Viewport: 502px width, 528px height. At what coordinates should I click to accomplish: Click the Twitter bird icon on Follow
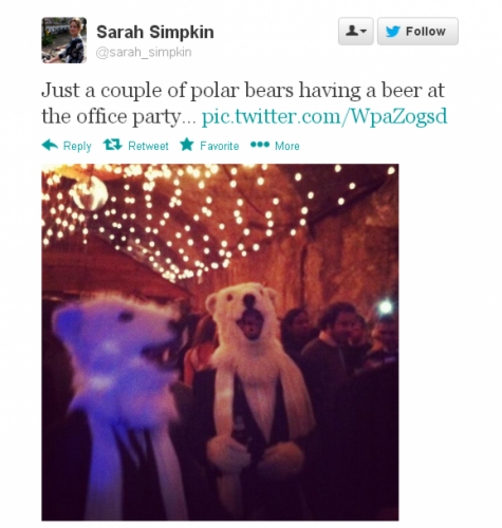click(x=393, y=31)
